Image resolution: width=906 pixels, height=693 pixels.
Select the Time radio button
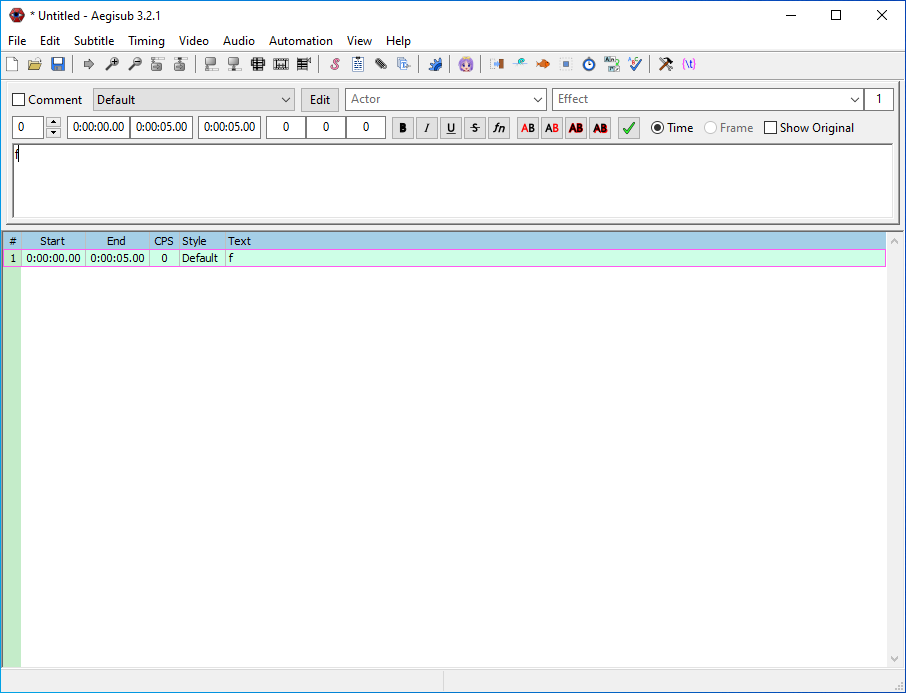(657, 128)
